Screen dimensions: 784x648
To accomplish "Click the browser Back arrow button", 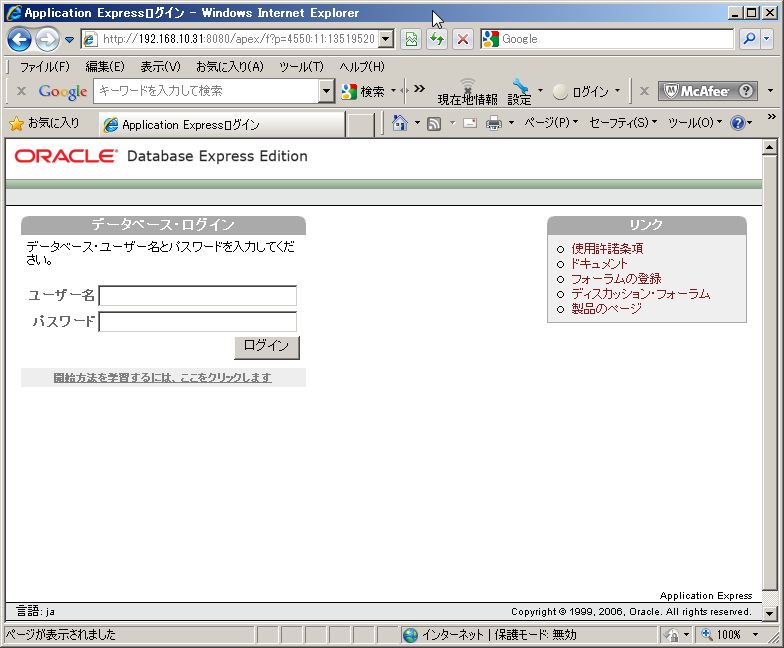I will click(20, 39).
